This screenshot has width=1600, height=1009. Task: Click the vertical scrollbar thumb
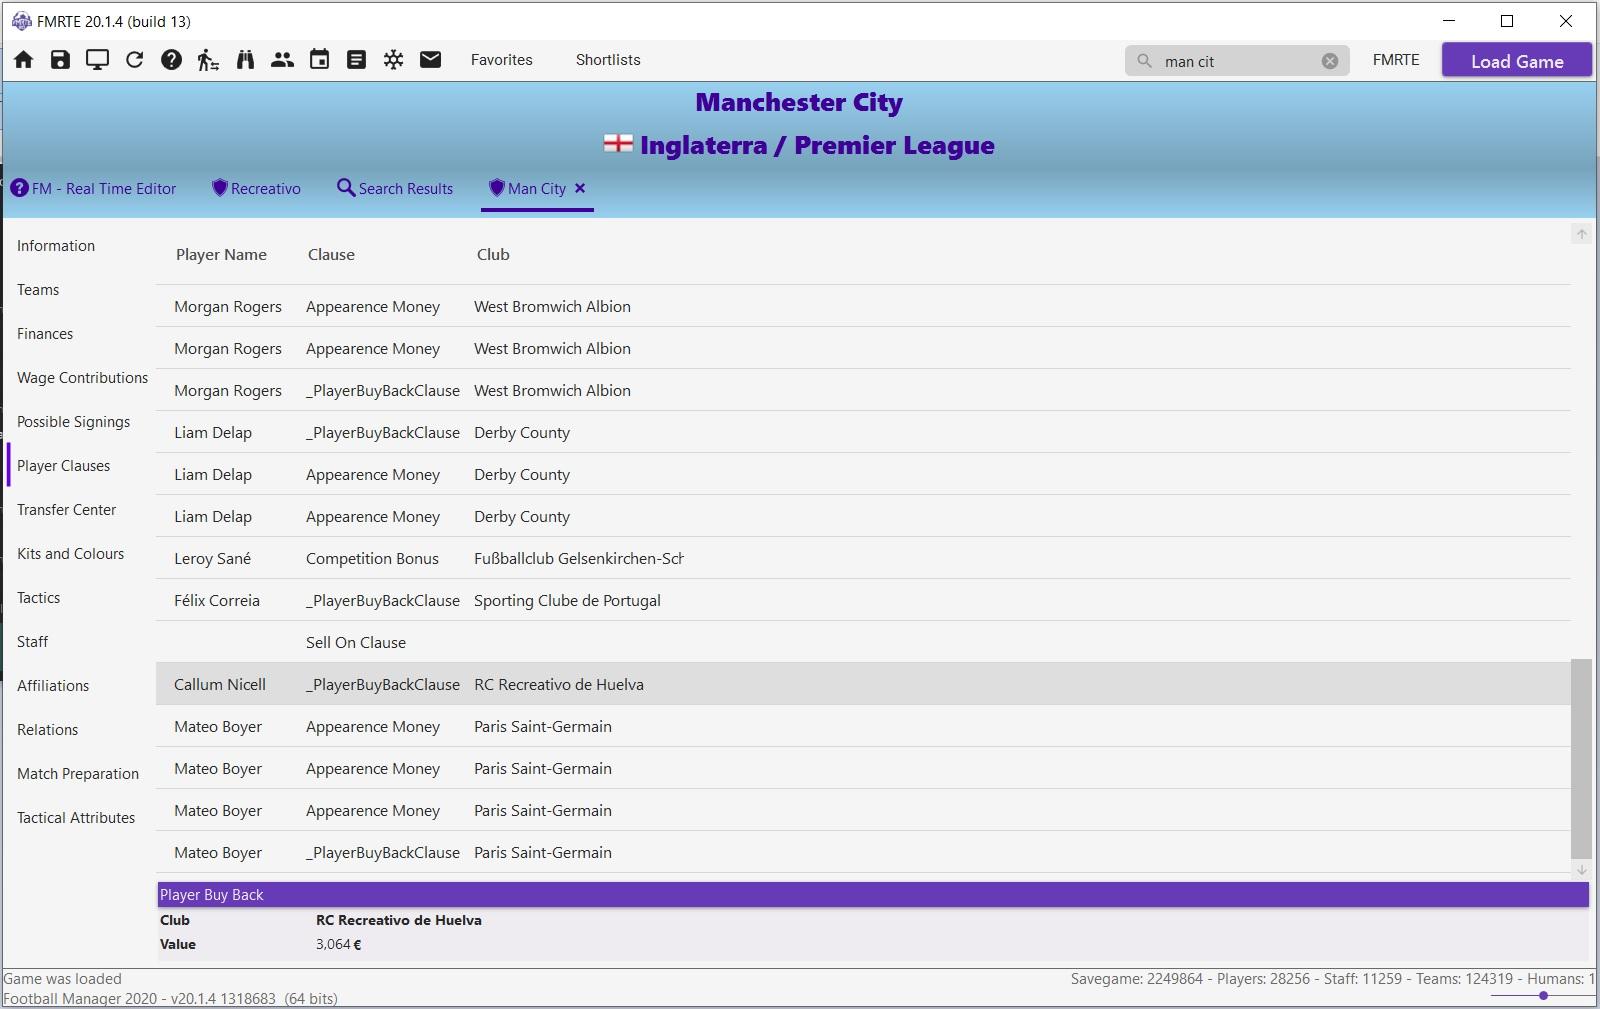tap(1581, 758)
